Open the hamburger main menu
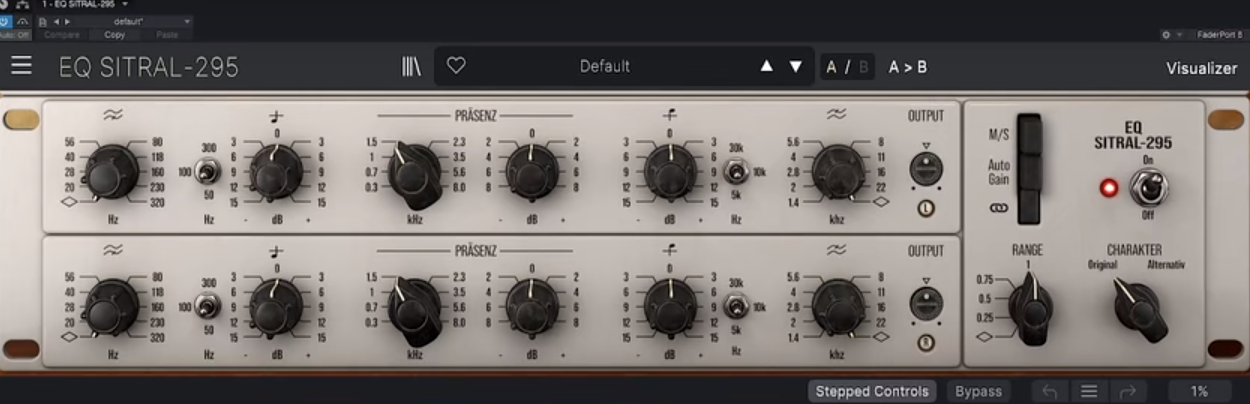Screen dimensions: 1250x404 [x=21, y=66]
